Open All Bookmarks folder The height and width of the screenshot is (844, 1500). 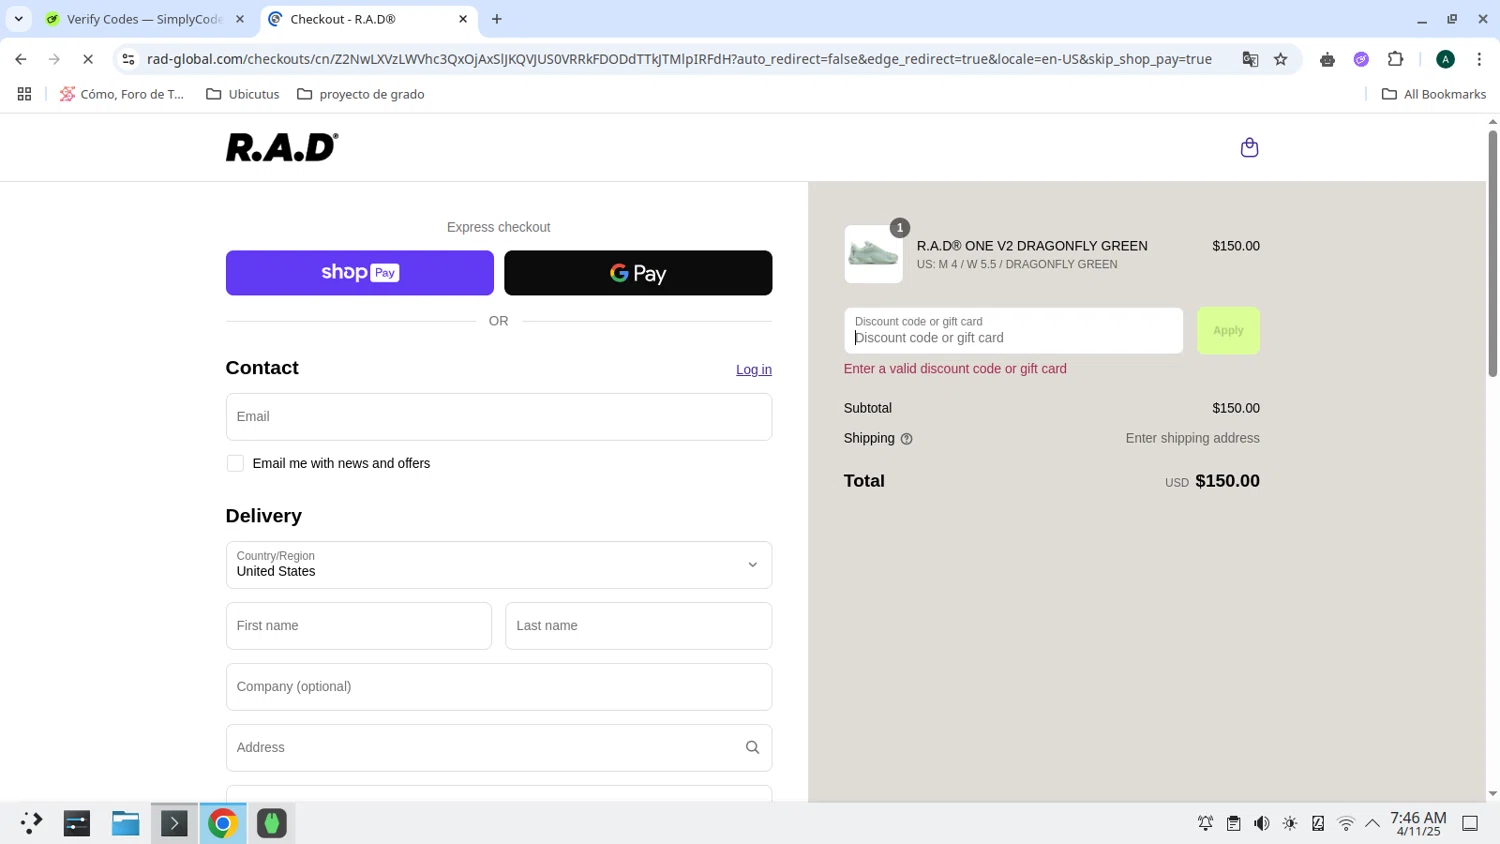point(1434,94)
